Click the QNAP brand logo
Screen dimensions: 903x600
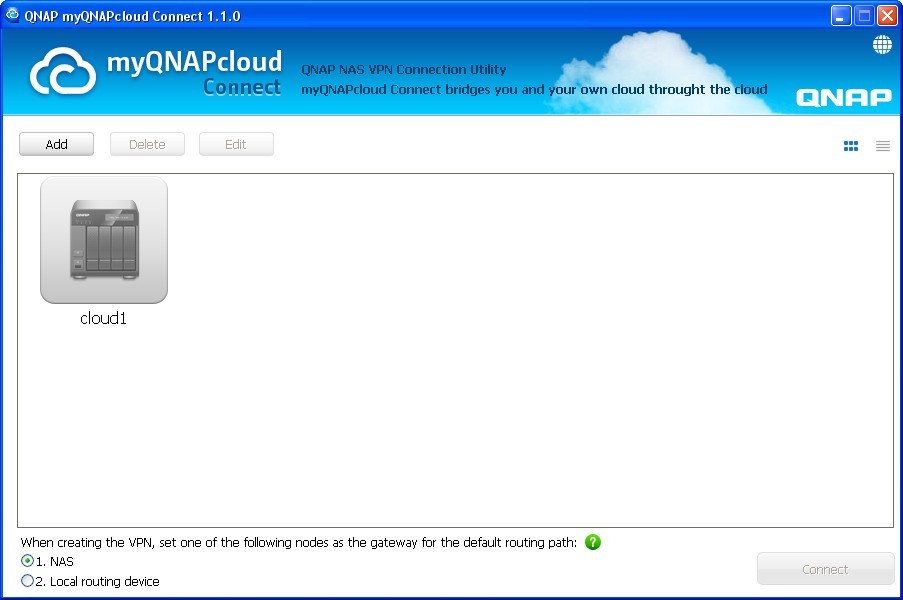pyautogui.click(x=844, y=98)
